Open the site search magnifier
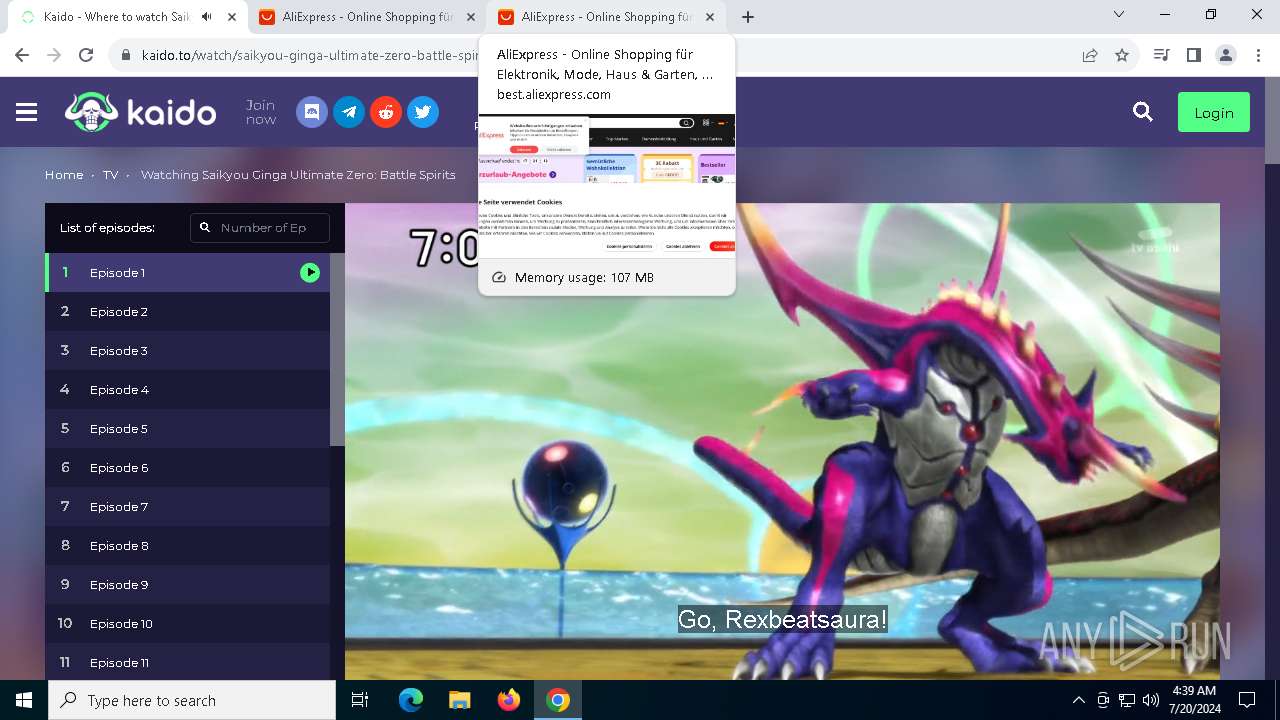This screenshot has width=1280, height=720. 1143,112
